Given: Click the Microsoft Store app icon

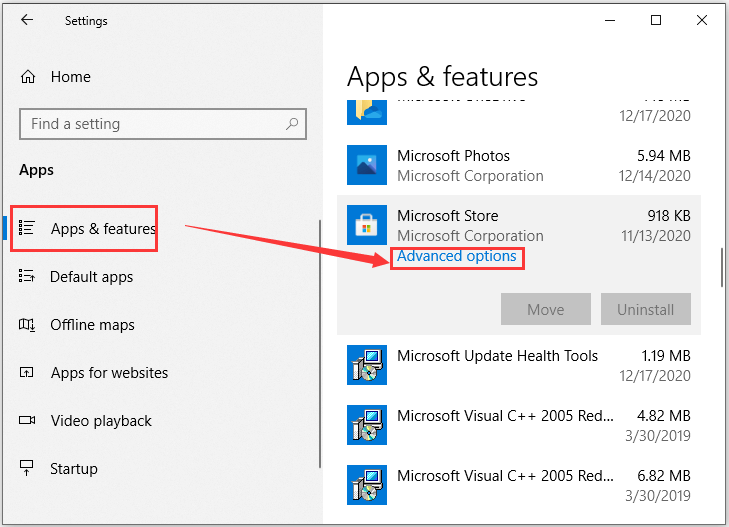Looking at the screenshot, I should click(367, 225).
